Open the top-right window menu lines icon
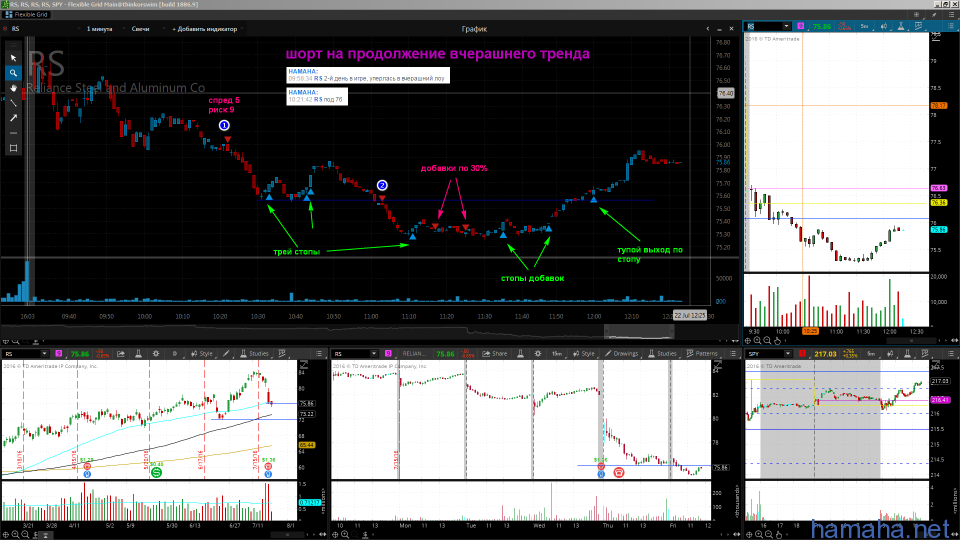 pyautogui.click(x=951, y=15)
